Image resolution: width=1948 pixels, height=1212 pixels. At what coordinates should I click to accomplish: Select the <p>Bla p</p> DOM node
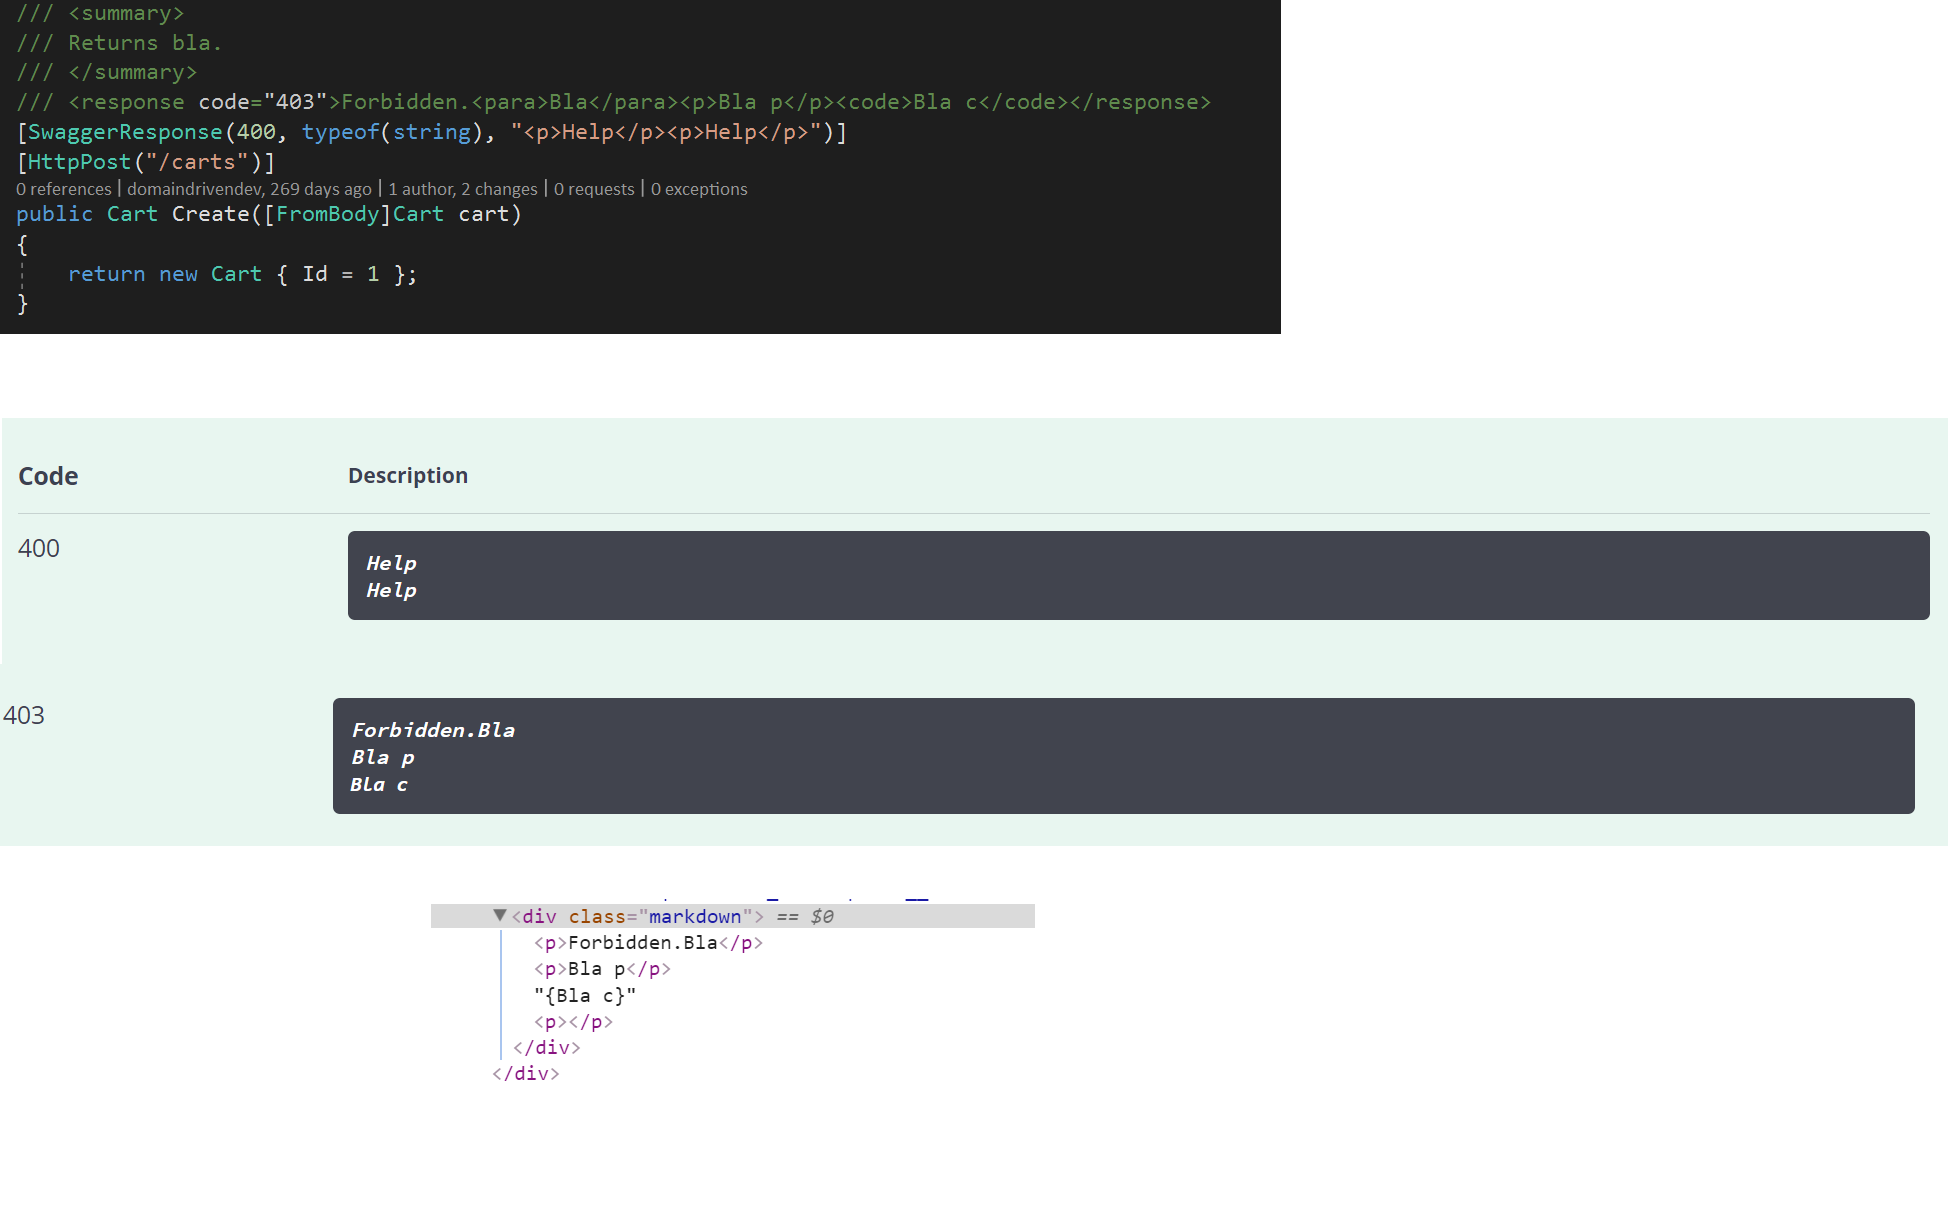(x=602, y=968)
